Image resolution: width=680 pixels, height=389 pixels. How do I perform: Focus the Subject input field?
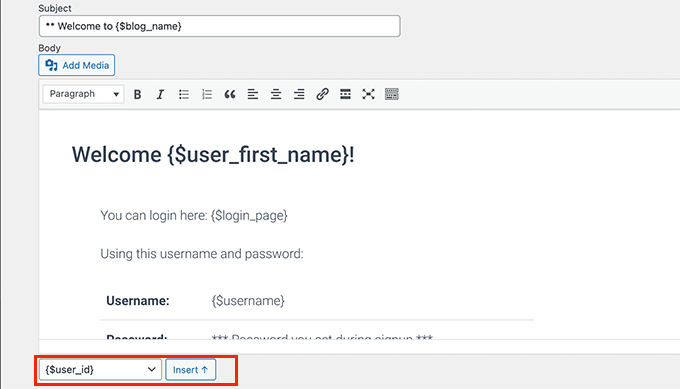click(x=219, y=26)
